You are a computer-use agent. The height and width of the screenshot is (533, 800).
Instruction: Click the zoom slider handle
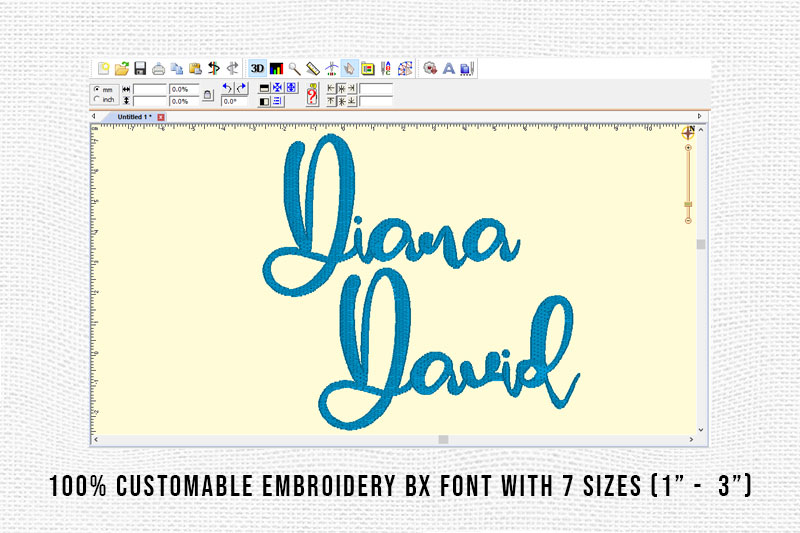pyautogui.click(x=688, y=204)
